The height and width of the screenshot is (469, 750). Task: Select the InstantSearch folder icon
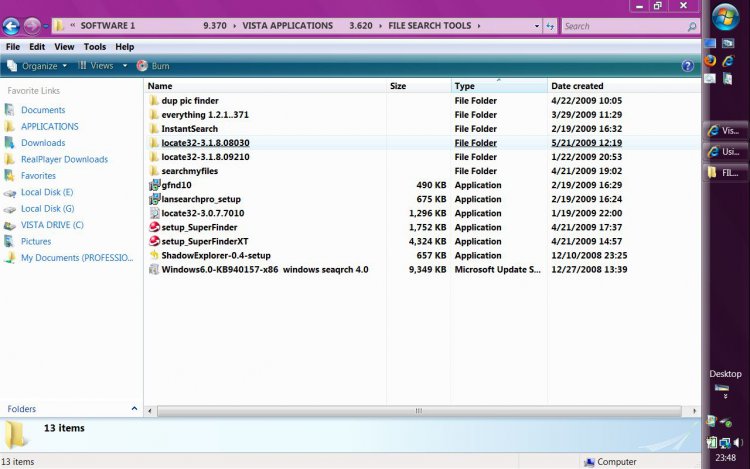click(154, 129)
